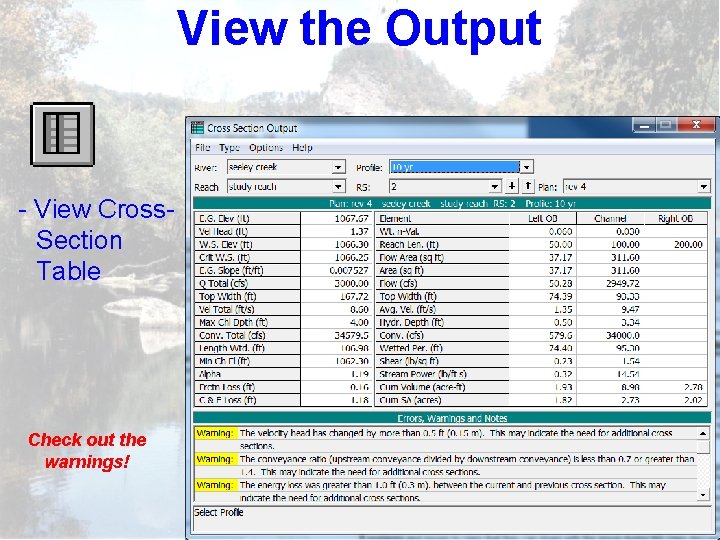Click the velocity head warning message
This screenshot has height=540, width=720.
[456, 439]
